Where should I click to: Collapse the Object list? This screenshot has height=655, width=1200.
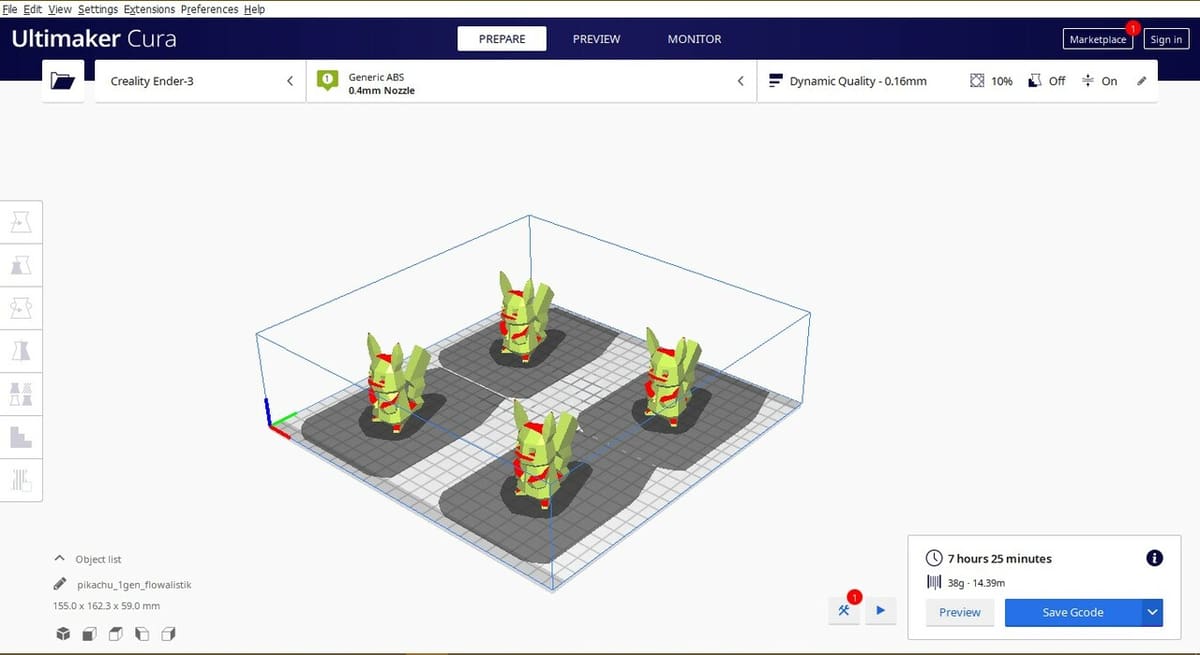coord(60,559)
